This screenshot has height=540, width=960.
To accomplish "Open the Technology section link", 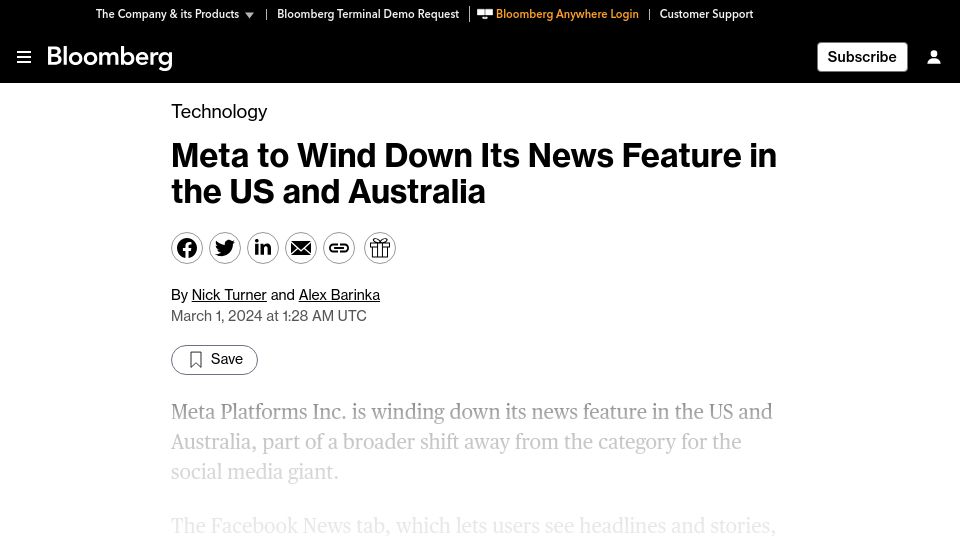I will click(x=219, y=111).
